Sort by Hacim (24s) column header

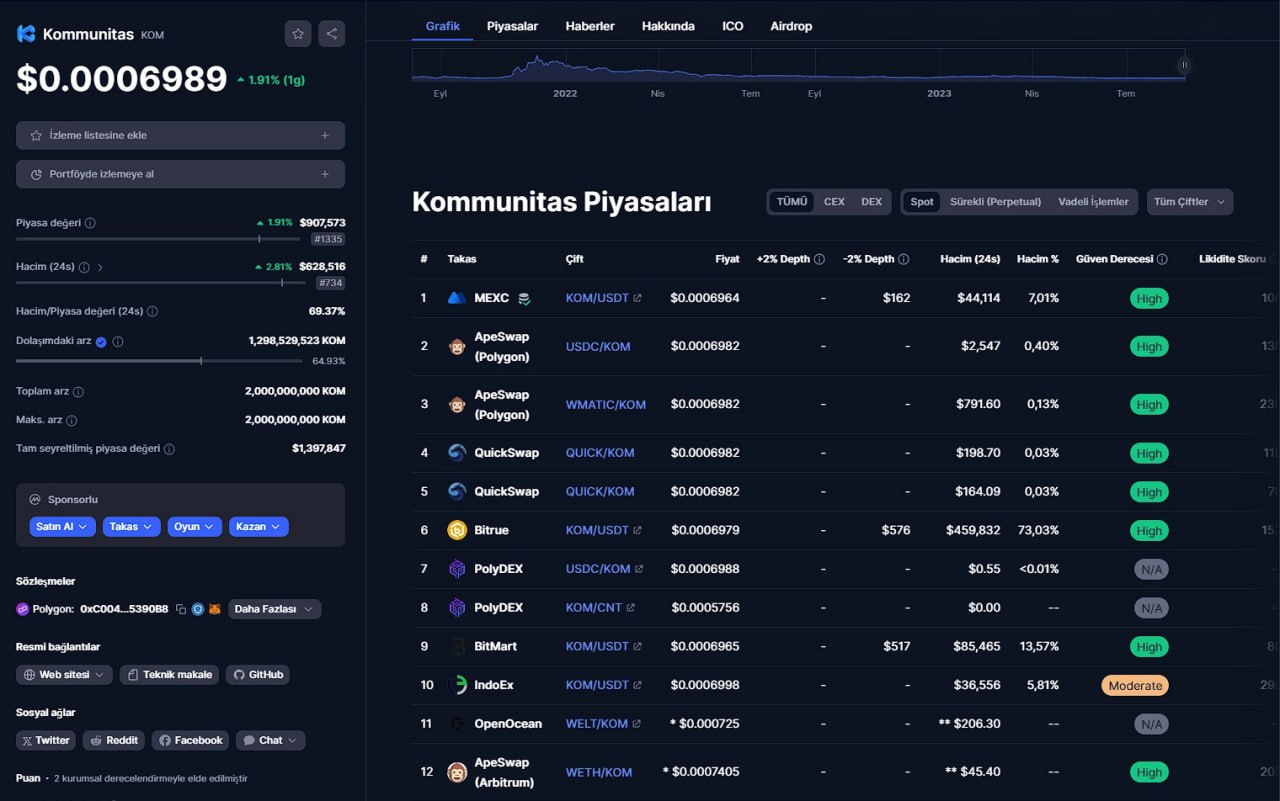[x=970, y=259]
